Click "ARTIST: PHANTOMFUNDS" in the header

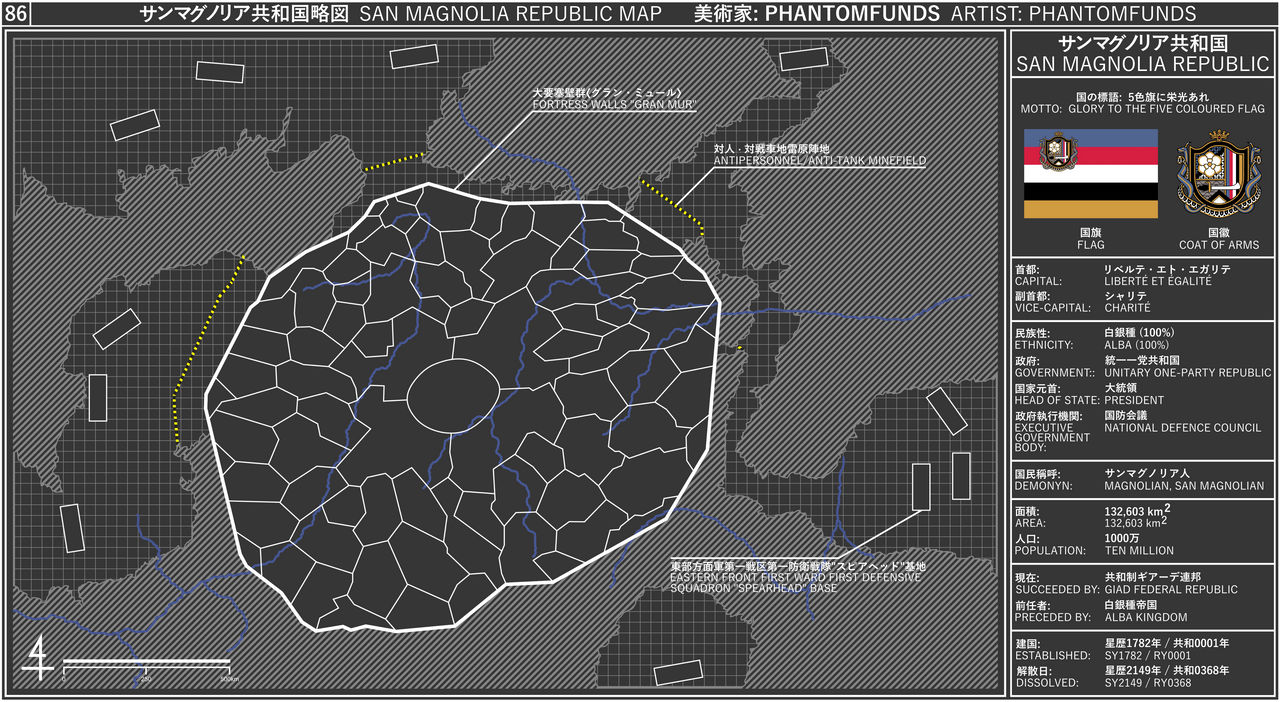tap(1072, 14)
